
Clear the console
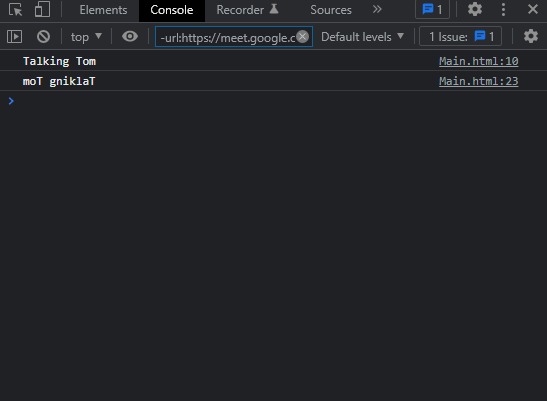(43, 36)
